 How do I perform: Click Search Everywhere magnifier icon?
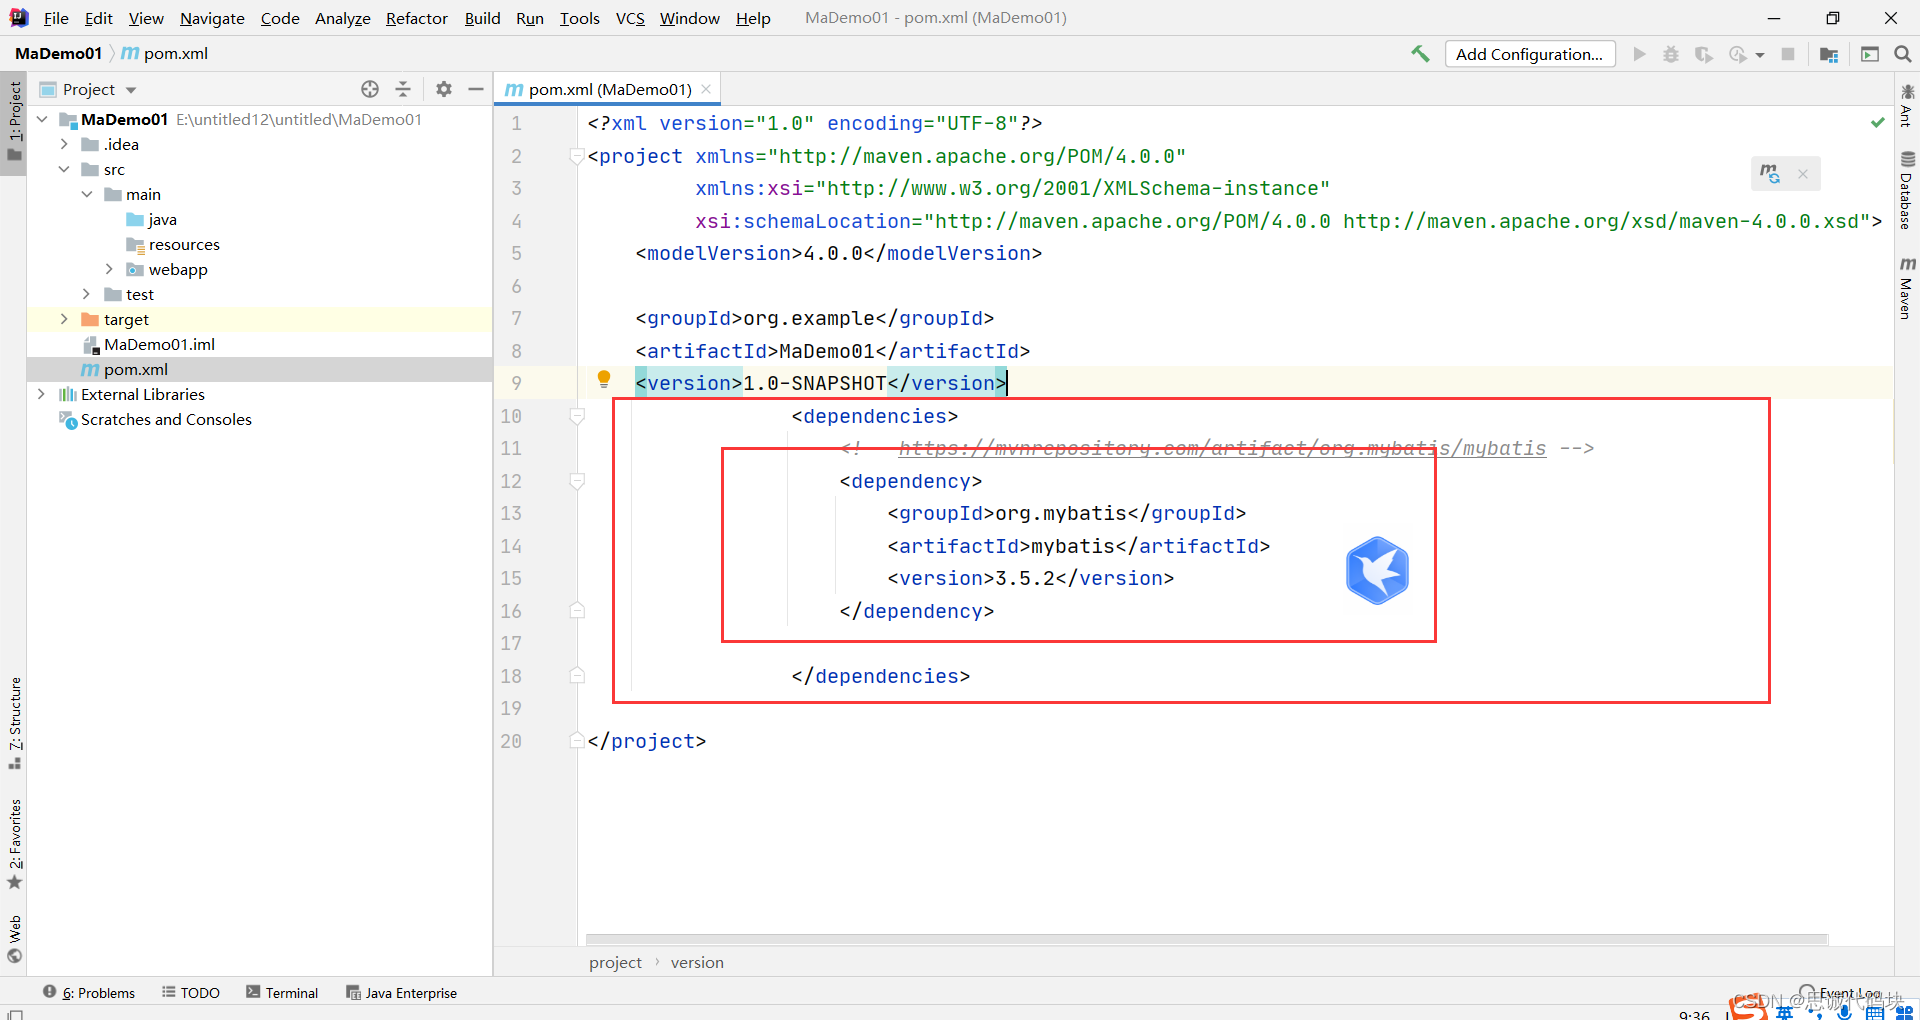pos(1903,54)
